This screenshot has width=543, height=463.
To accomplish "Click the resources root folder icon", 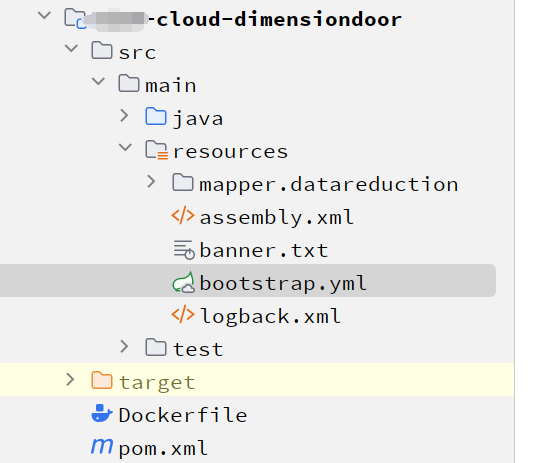I will 157,150.
